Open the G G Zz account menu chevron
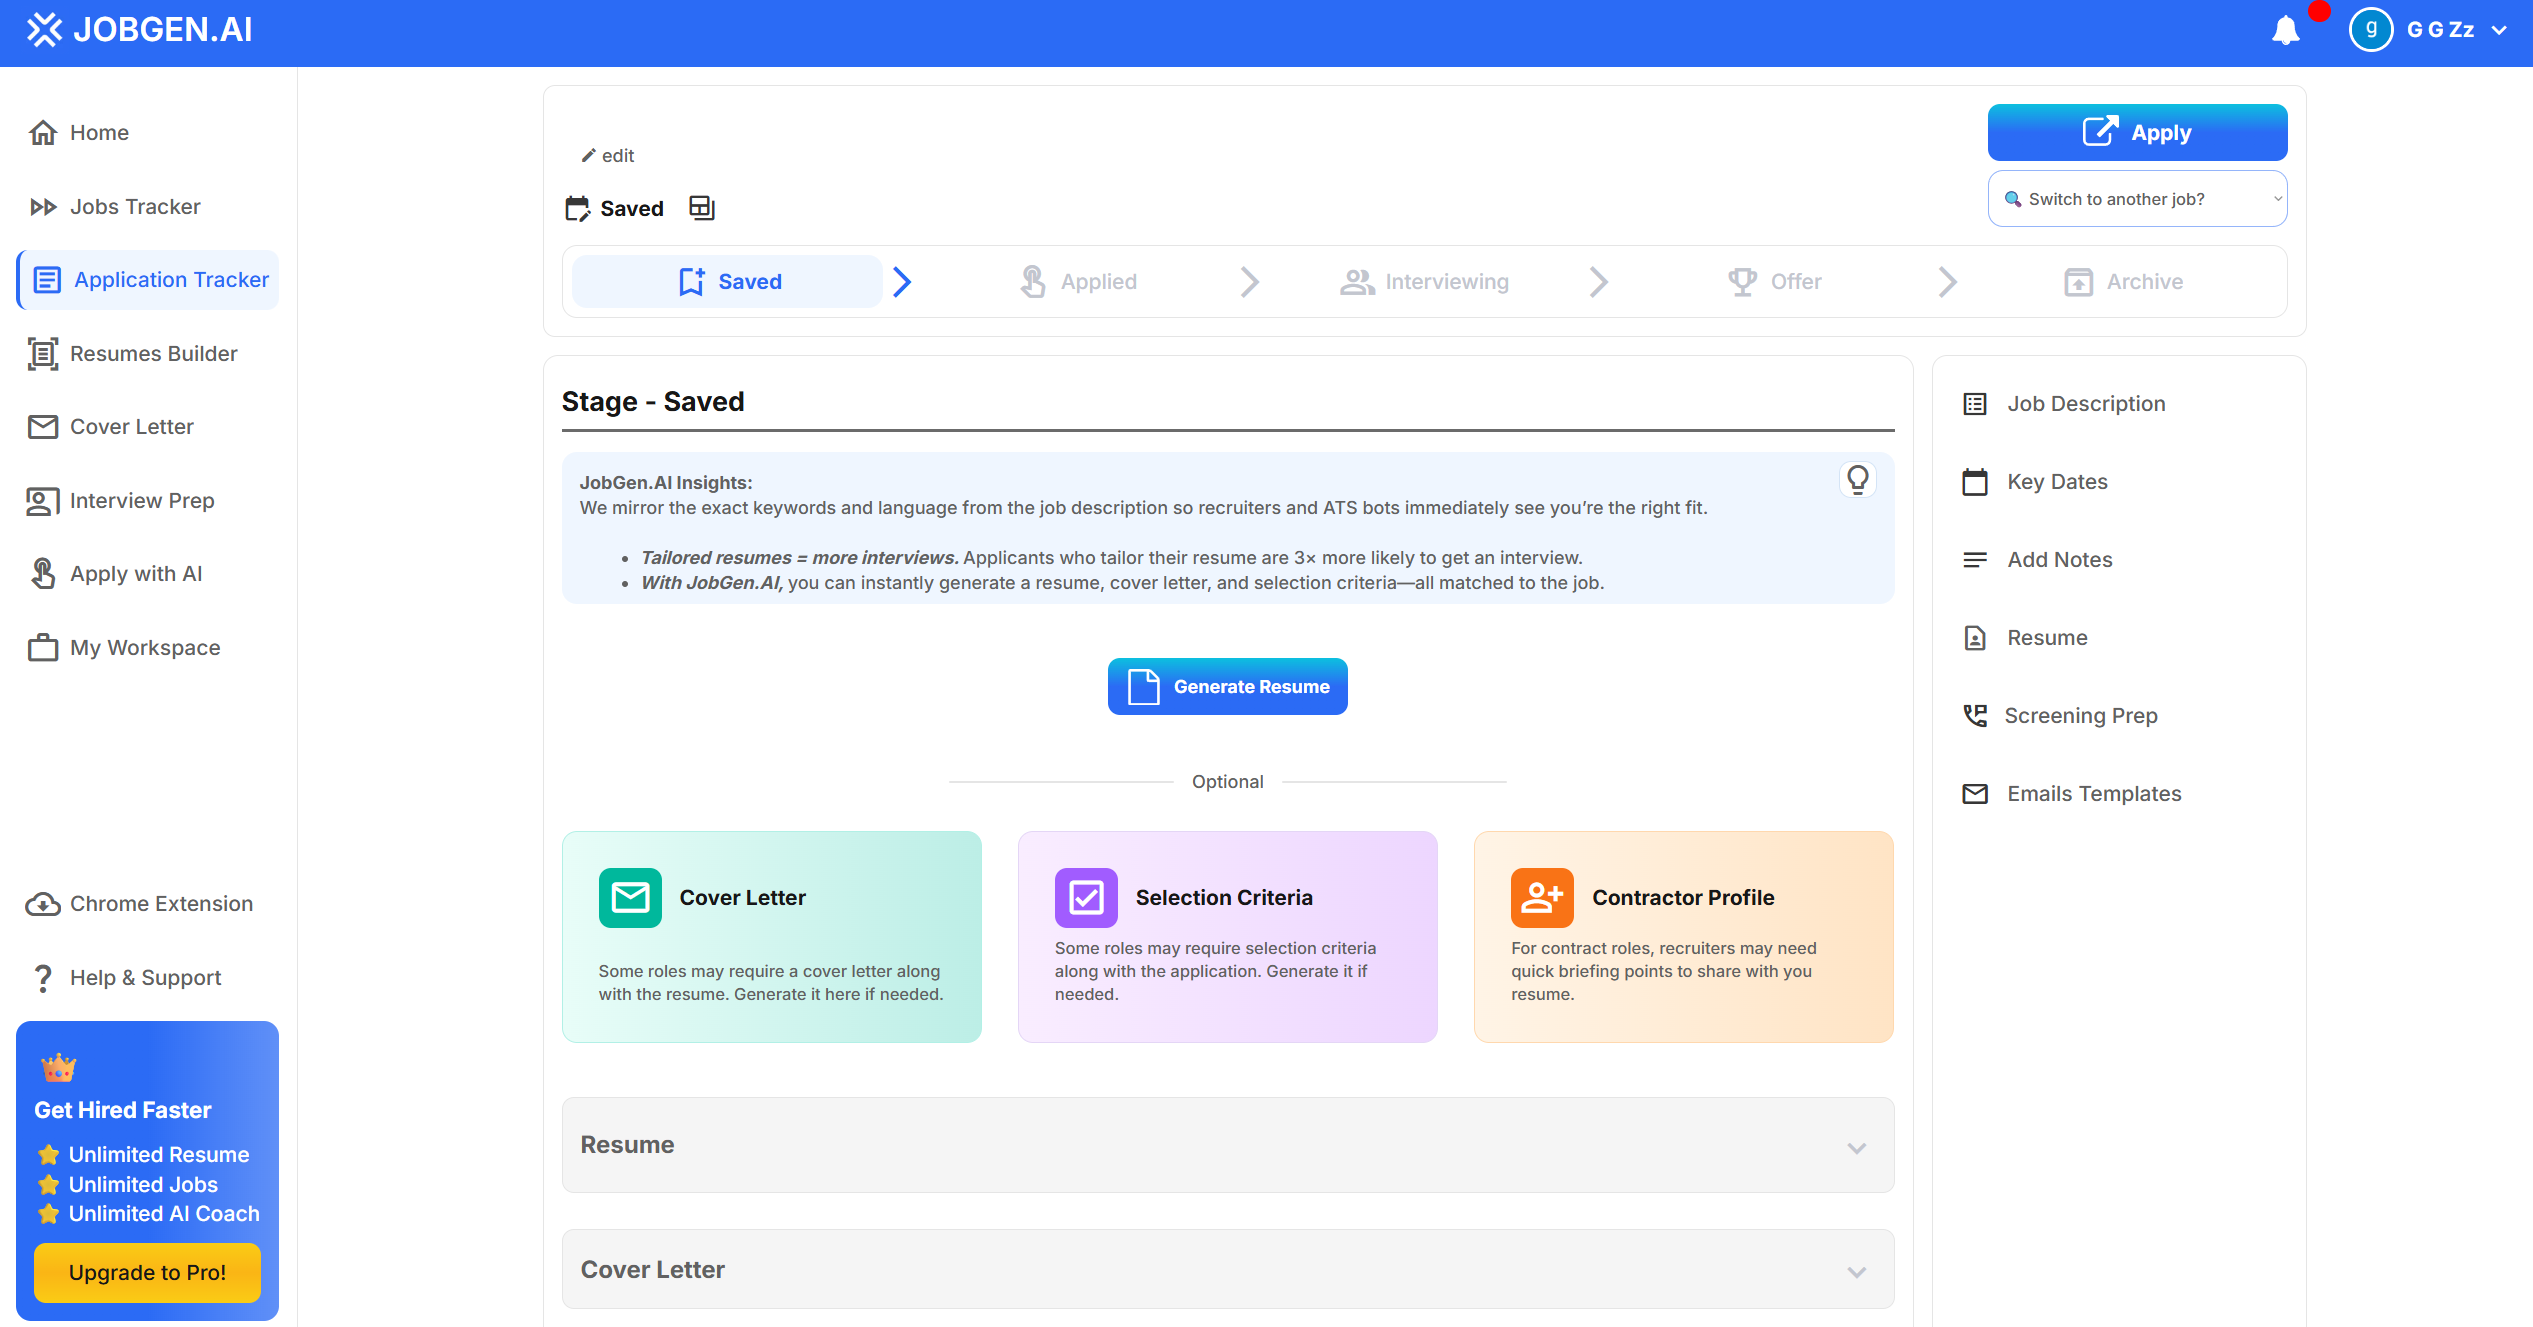The height and width of the screenshot is (1327, 2533). [x=2499, y=30]
